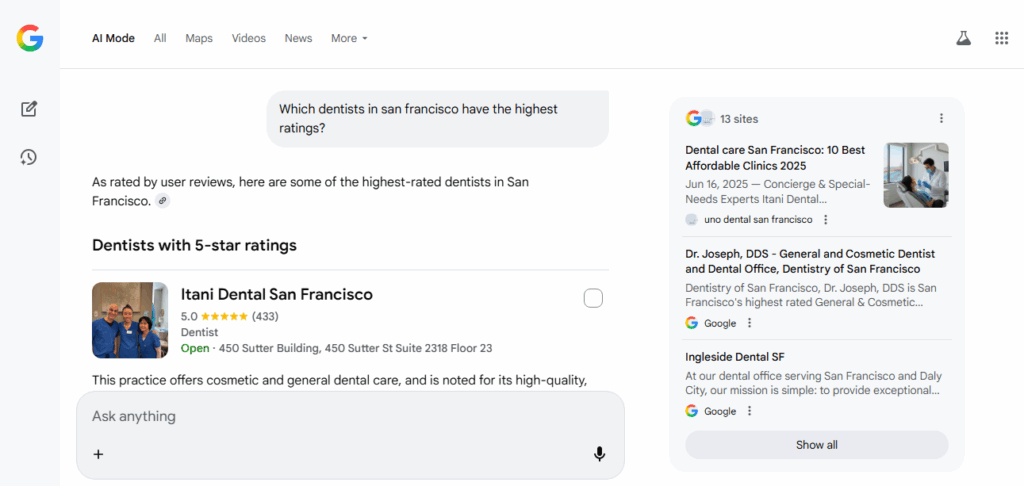Click the plus icon to add attachment
Image resolution: width=1024 pixels, height=486 pixels.
click(98, 454)
